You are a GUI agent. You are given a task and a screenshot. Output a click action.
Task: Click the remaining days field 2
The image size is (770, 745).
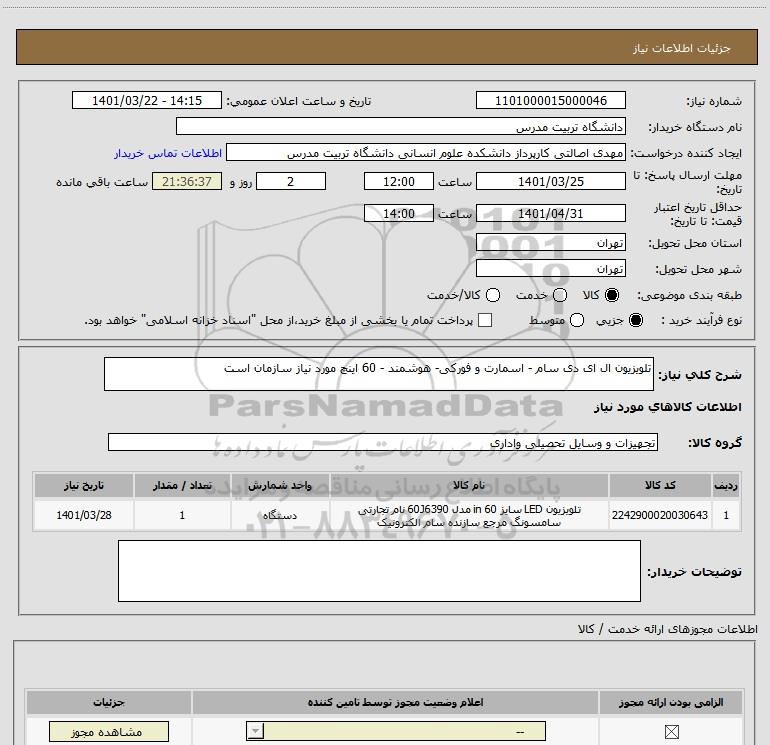pos(291,181)
